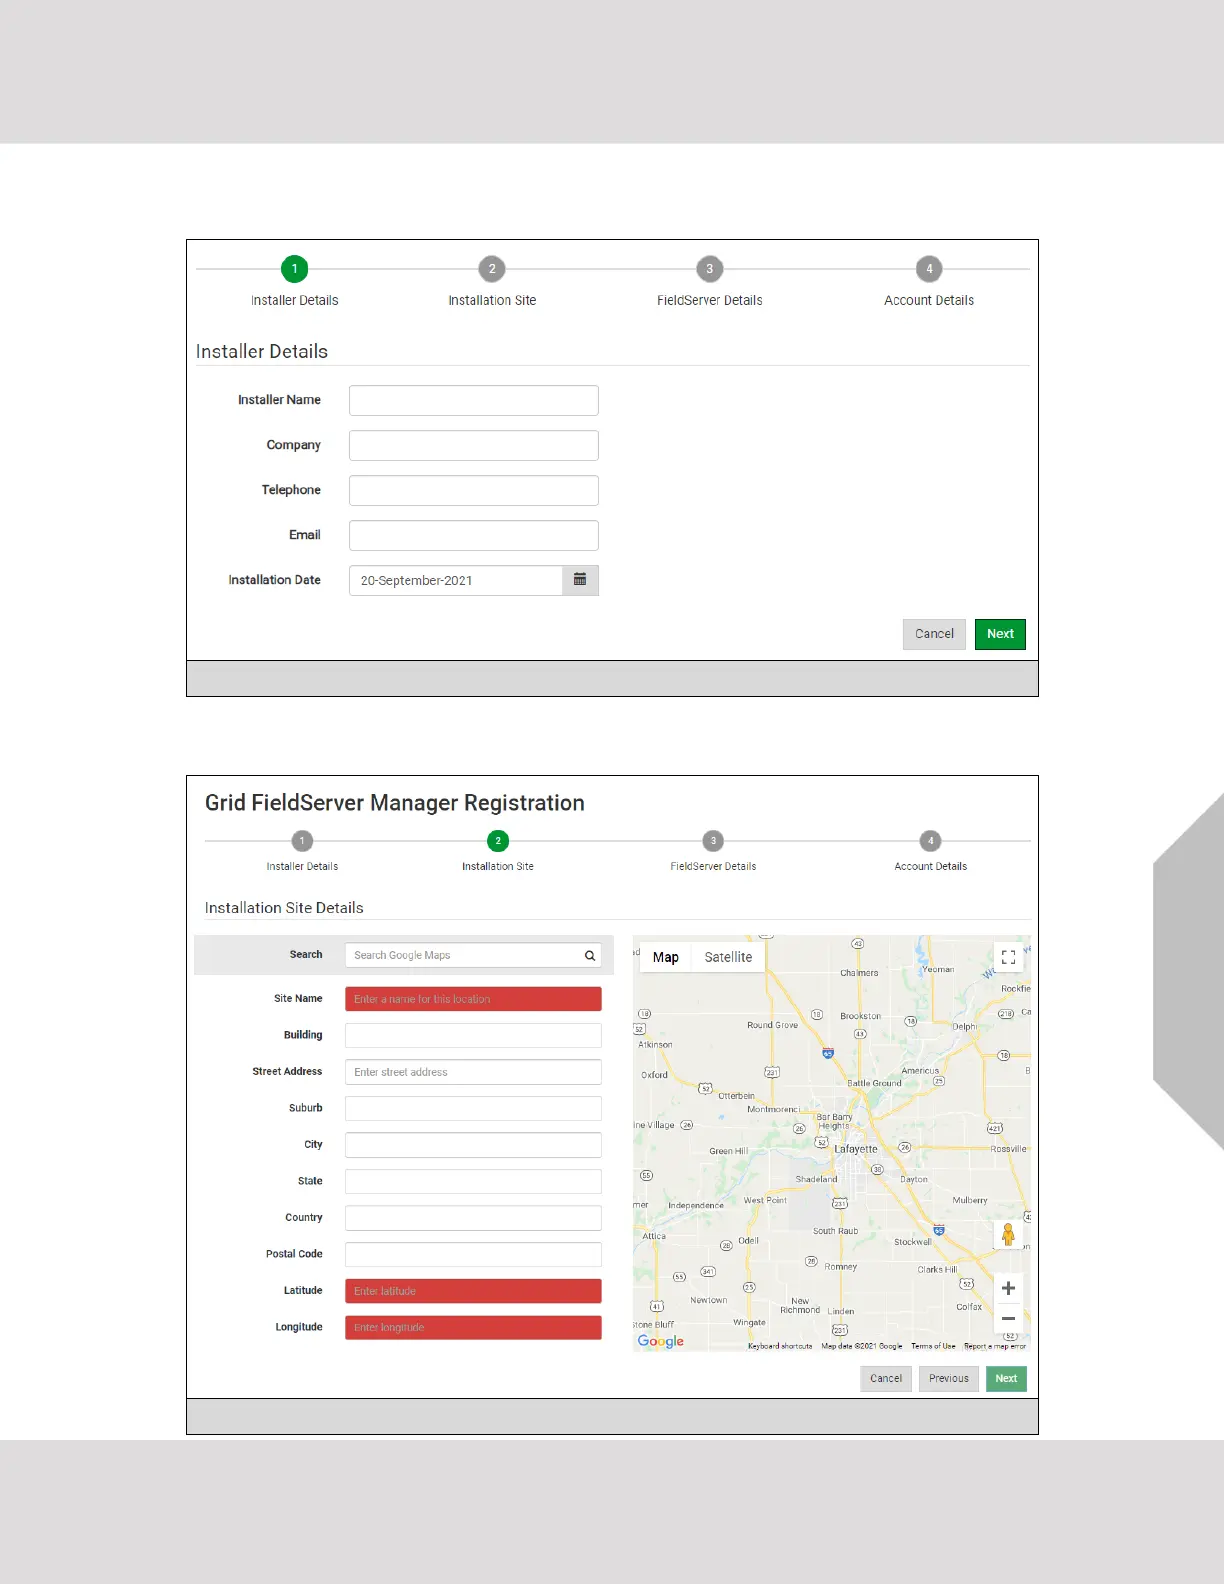1224x1584 pixels.
Task: Click the Search Google Maps magnifier icon
Action: click(590, 956)
